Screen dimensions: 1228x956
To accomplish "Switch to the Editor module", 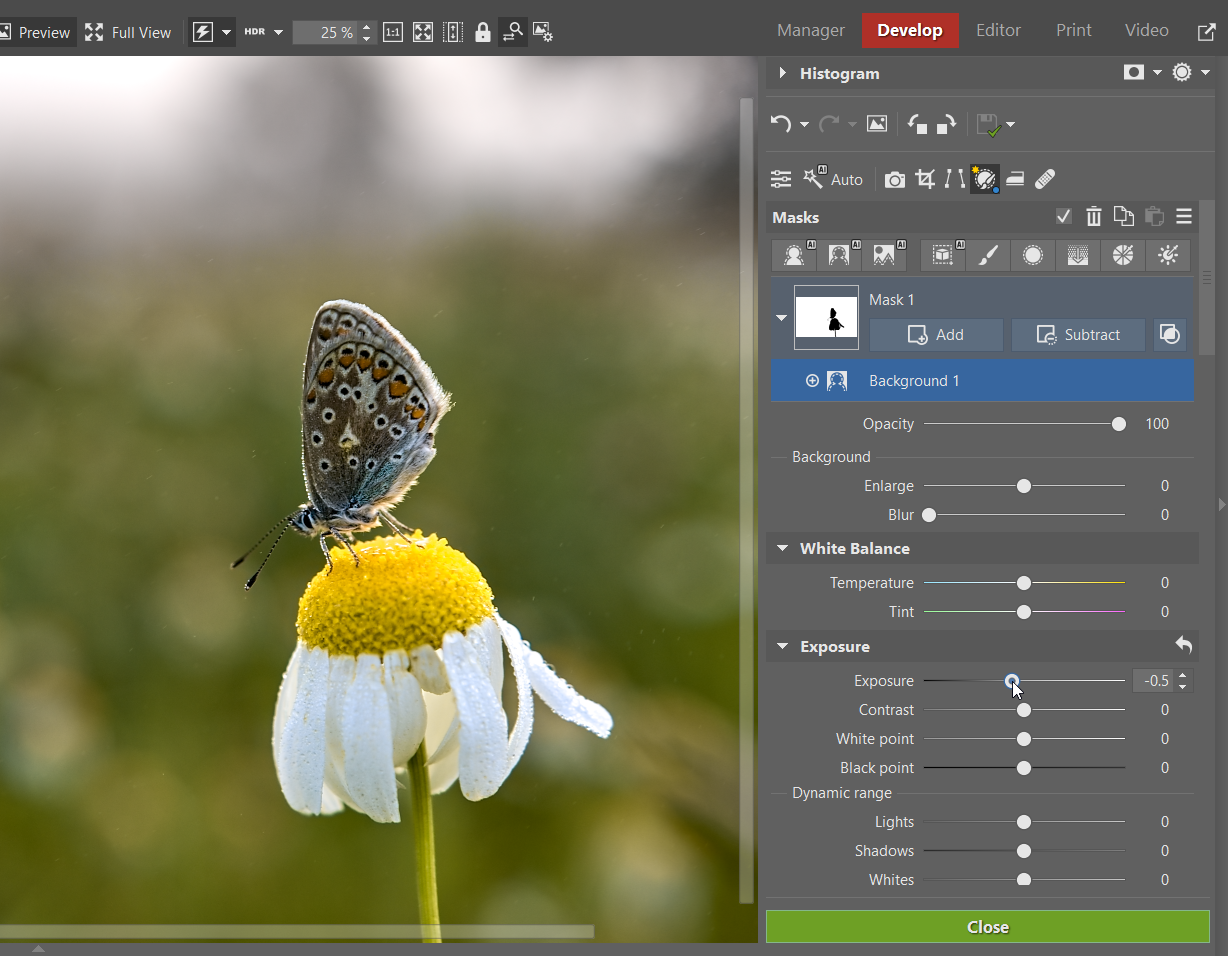I will tap(998, 30).
